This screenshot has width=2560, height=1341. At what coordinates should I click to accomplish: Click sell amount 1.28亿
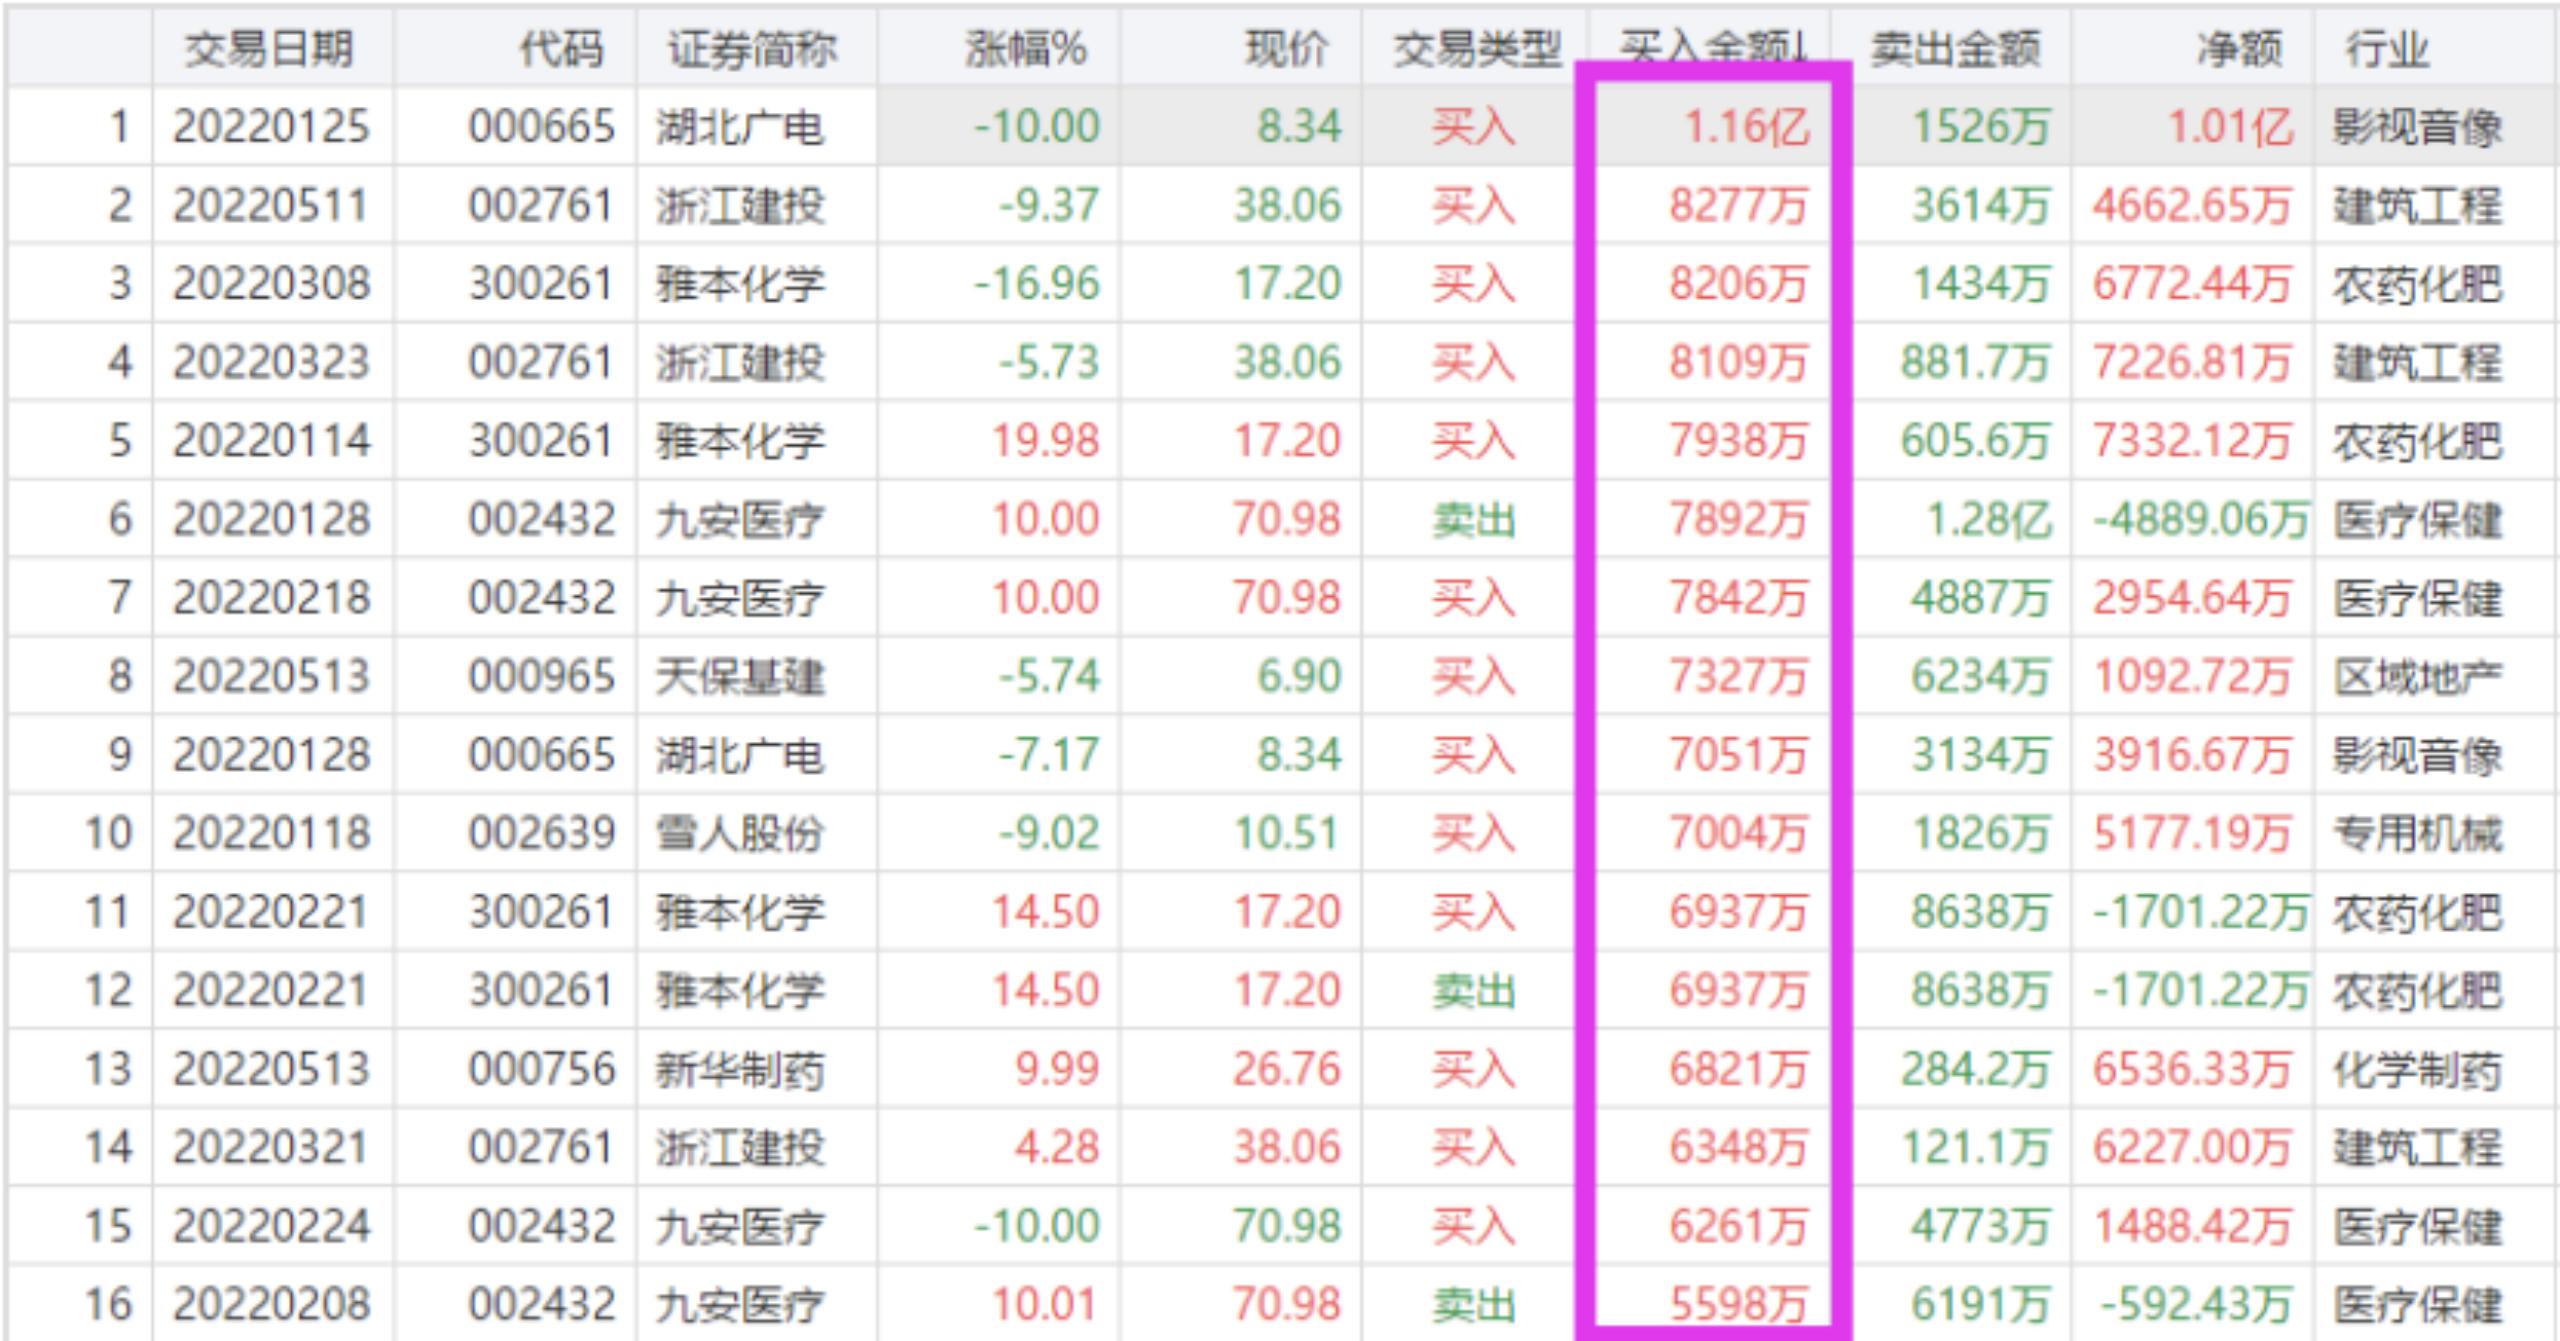pos(1988,519)
